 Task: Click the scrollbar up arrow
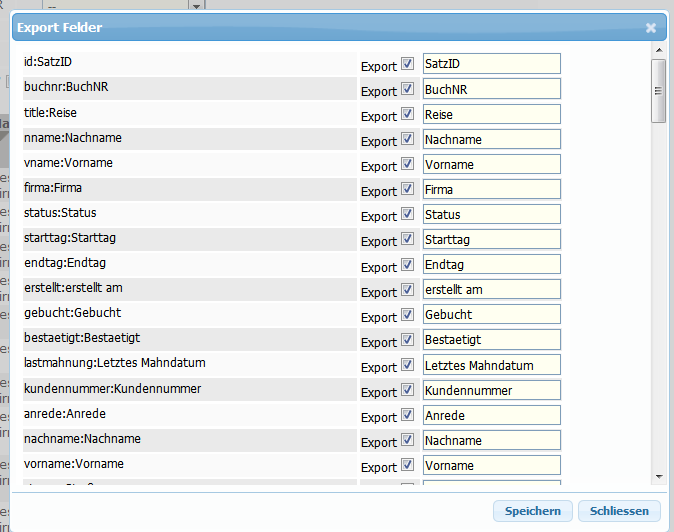658,50
